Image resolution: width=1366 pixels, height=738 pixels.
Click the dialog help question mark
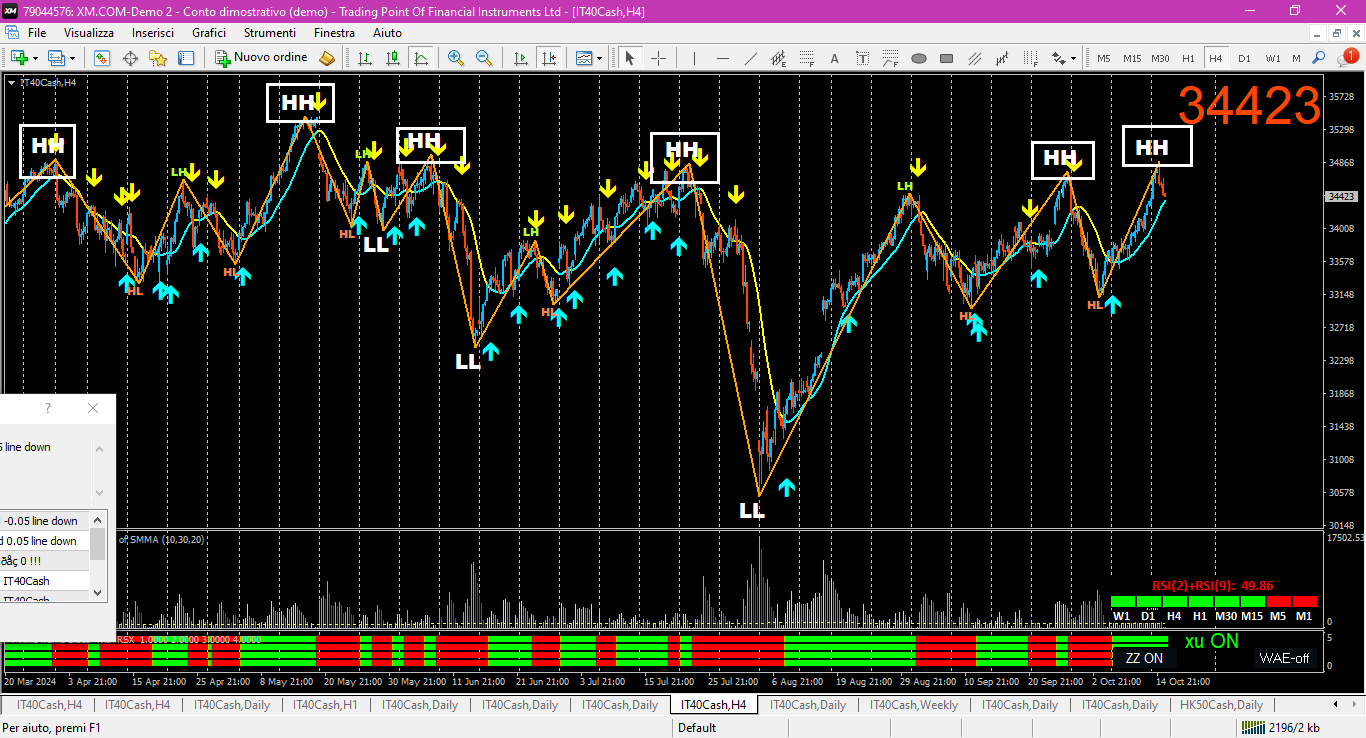point(47,408)
